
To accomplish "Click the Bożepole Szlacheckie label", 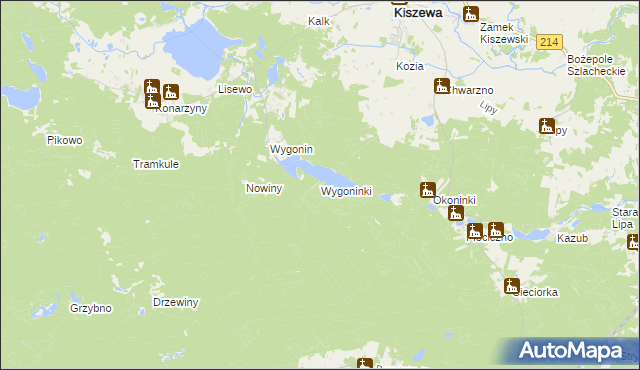I will 596,65.
